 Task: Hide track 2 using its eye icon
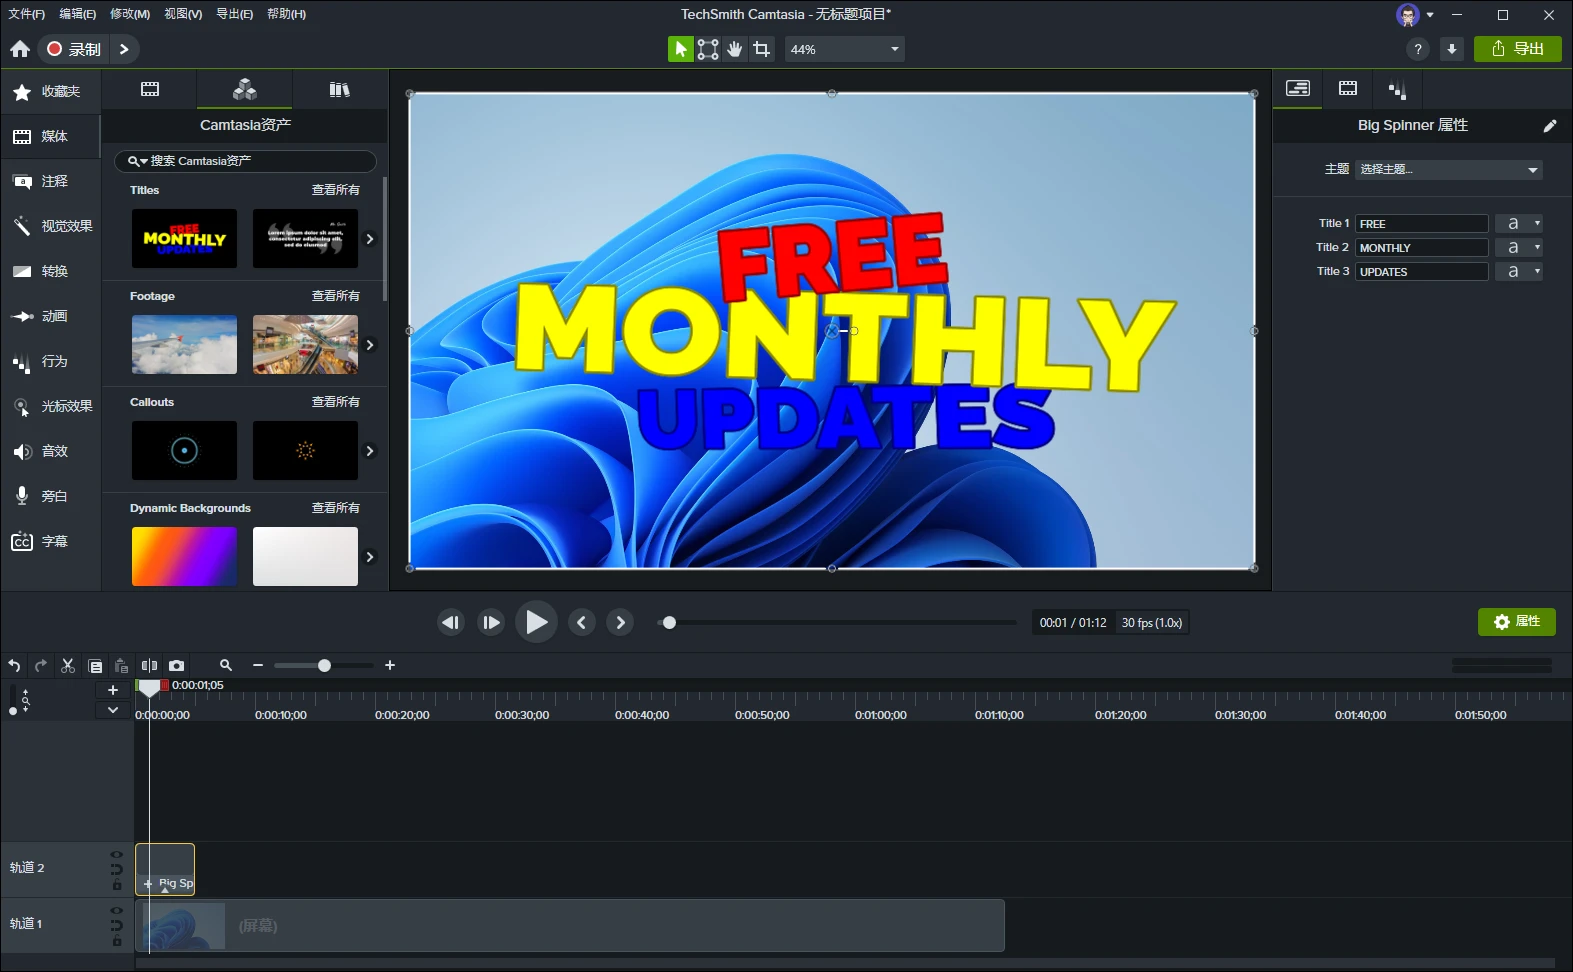tap(117, 855)
